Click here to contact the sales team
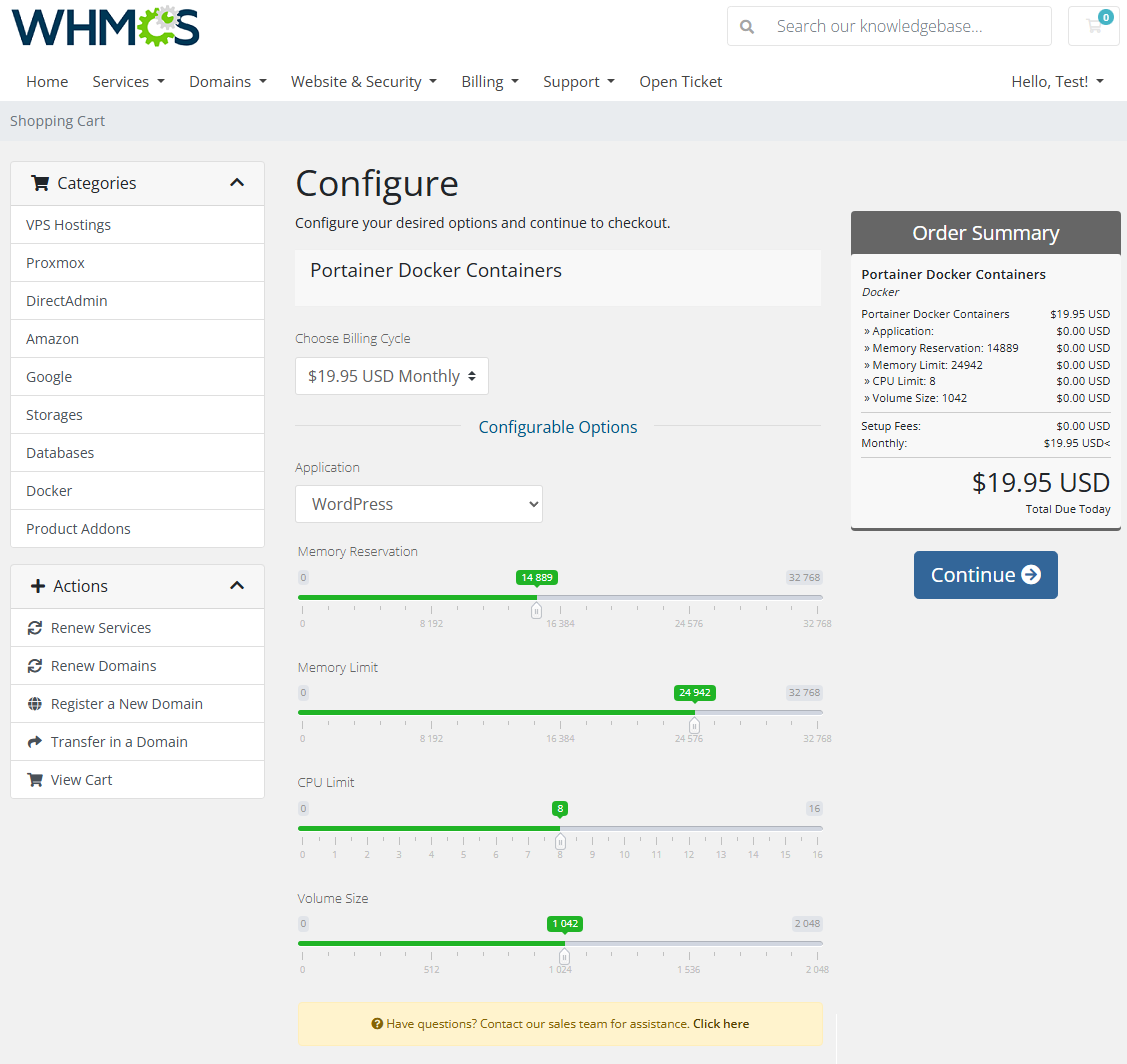 click(720, 1023)
